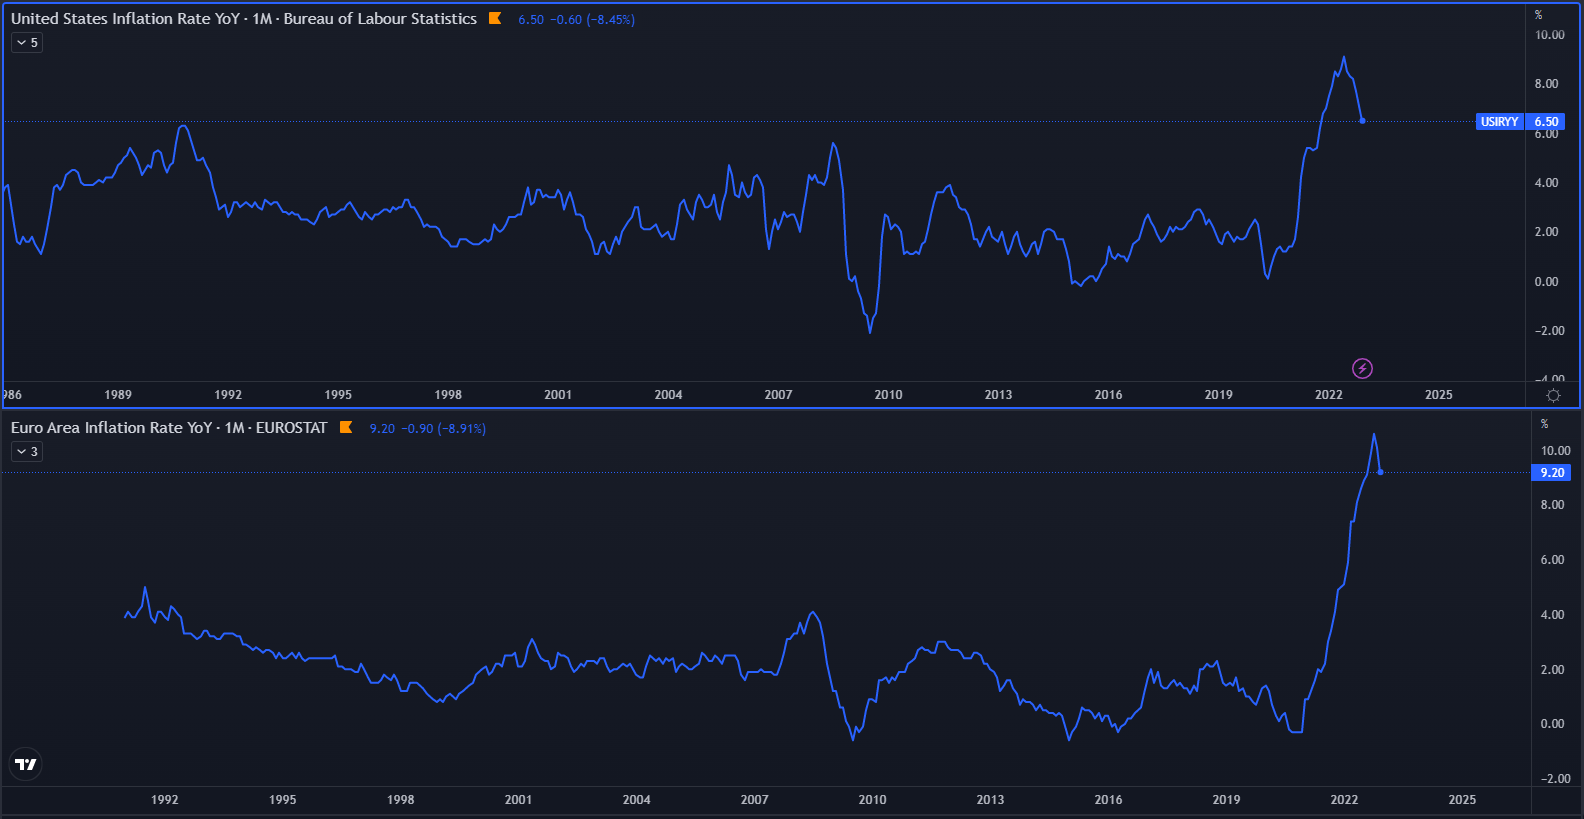Click the purple lightning event icon
The image size is (1584, 819).
point(1362,369)
